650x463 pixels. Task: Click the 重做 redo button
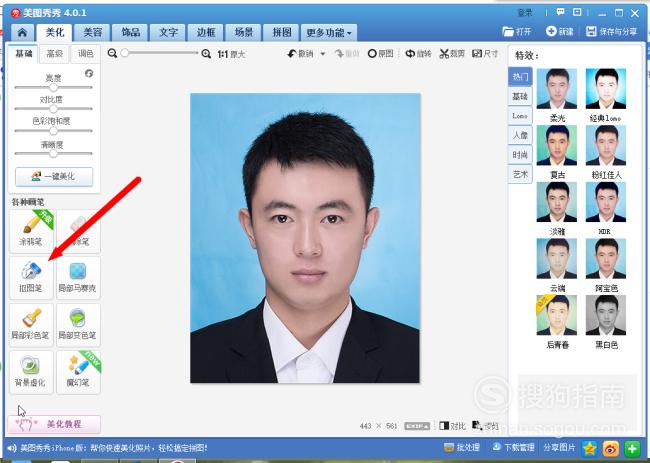pyautogui.click(x=347, y=53)
